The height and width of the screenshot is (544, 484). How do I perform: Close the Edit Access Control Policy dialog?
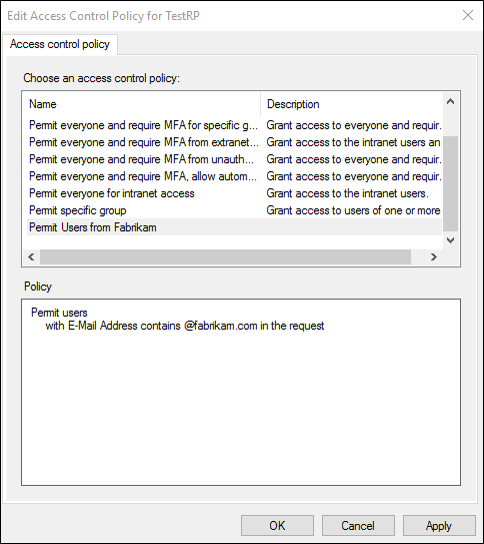click(x=468, y=15)
